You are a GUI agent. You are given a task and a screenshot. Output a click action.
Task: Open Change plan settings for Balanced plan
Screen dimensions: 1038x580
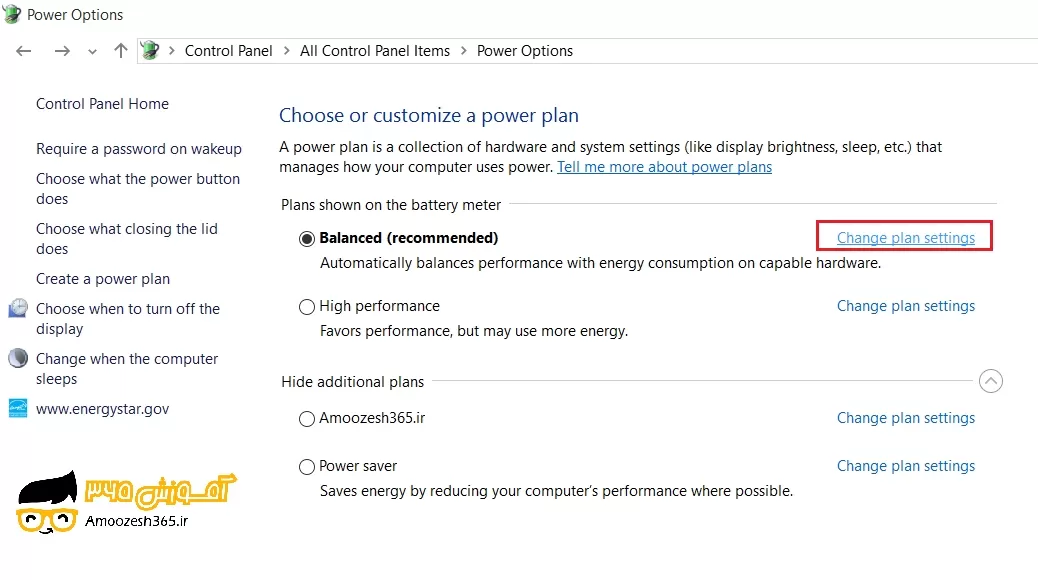pos(904,237)
